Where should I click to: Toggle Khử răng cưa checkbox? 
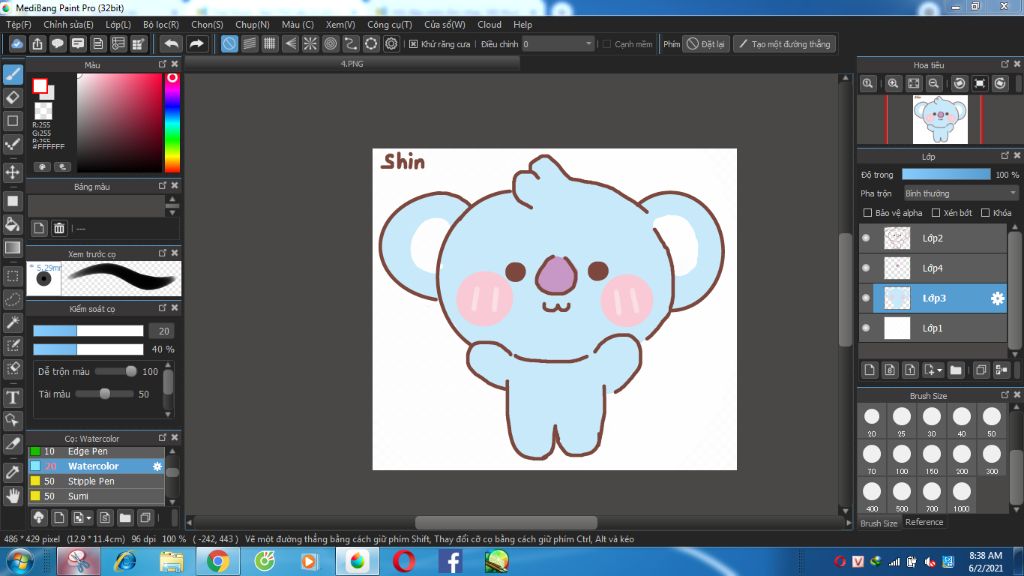click(x=413, y=44)
